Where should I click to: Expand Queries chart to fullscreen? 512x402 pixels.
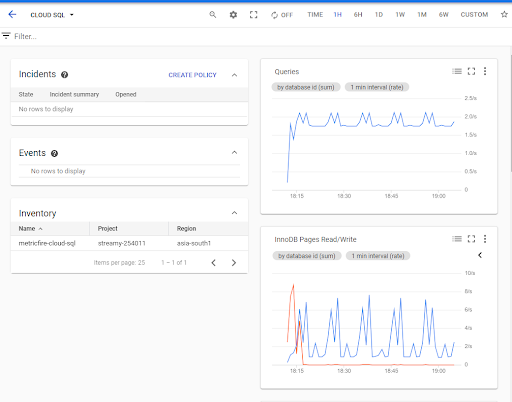(471, 71)
